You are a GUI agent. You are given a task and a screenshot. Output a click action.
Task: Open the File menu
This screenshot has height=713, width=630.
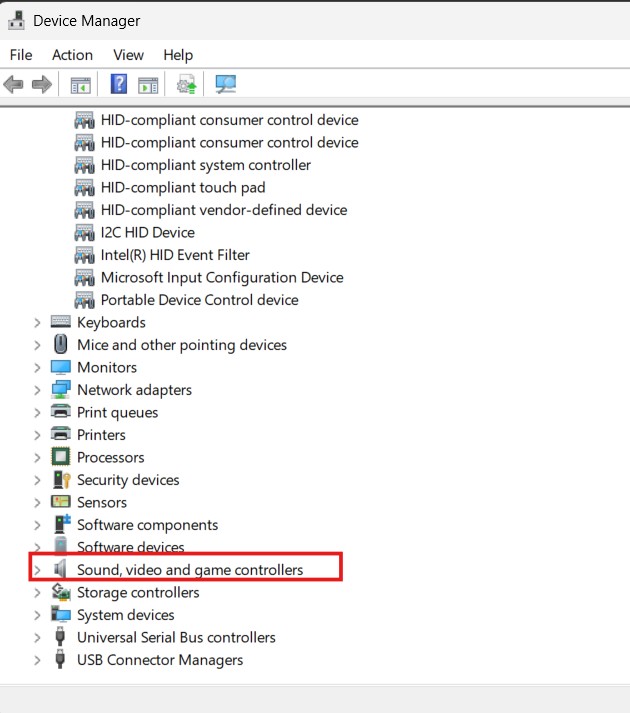tap(20, 55)
